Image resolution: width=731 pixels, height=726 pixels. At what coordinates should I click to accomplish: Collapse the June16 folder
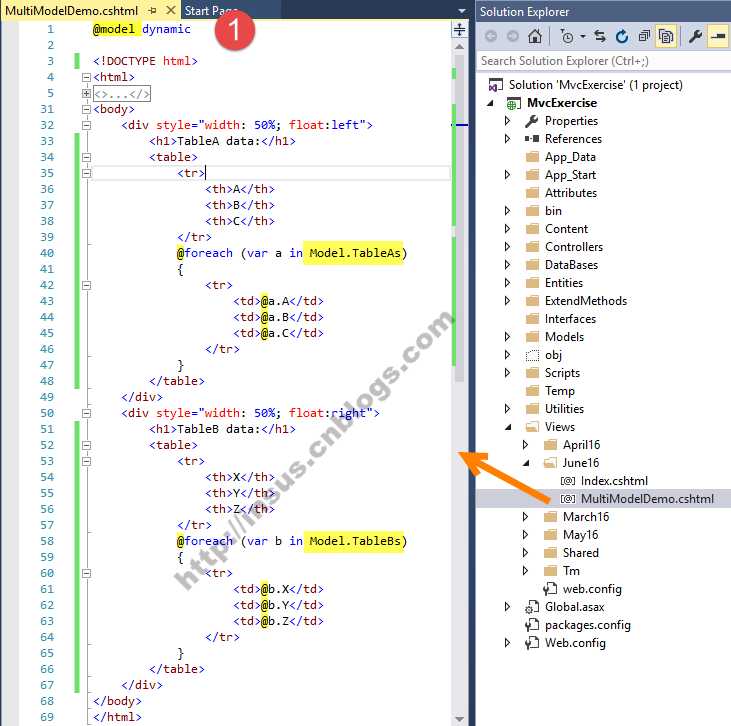(526, 463)
